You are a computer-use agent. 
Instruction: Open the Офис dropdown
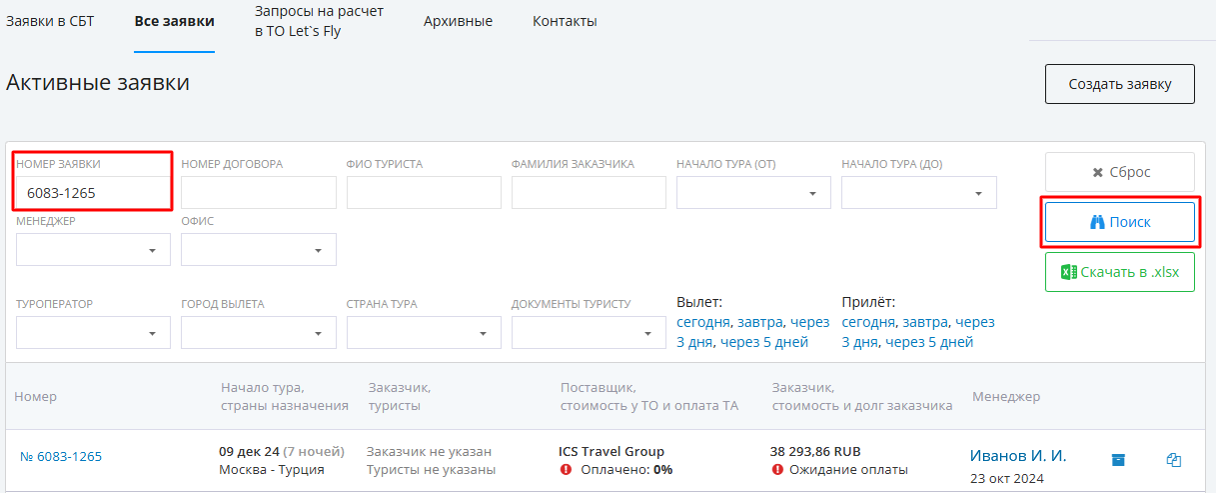tap(258, 250)
